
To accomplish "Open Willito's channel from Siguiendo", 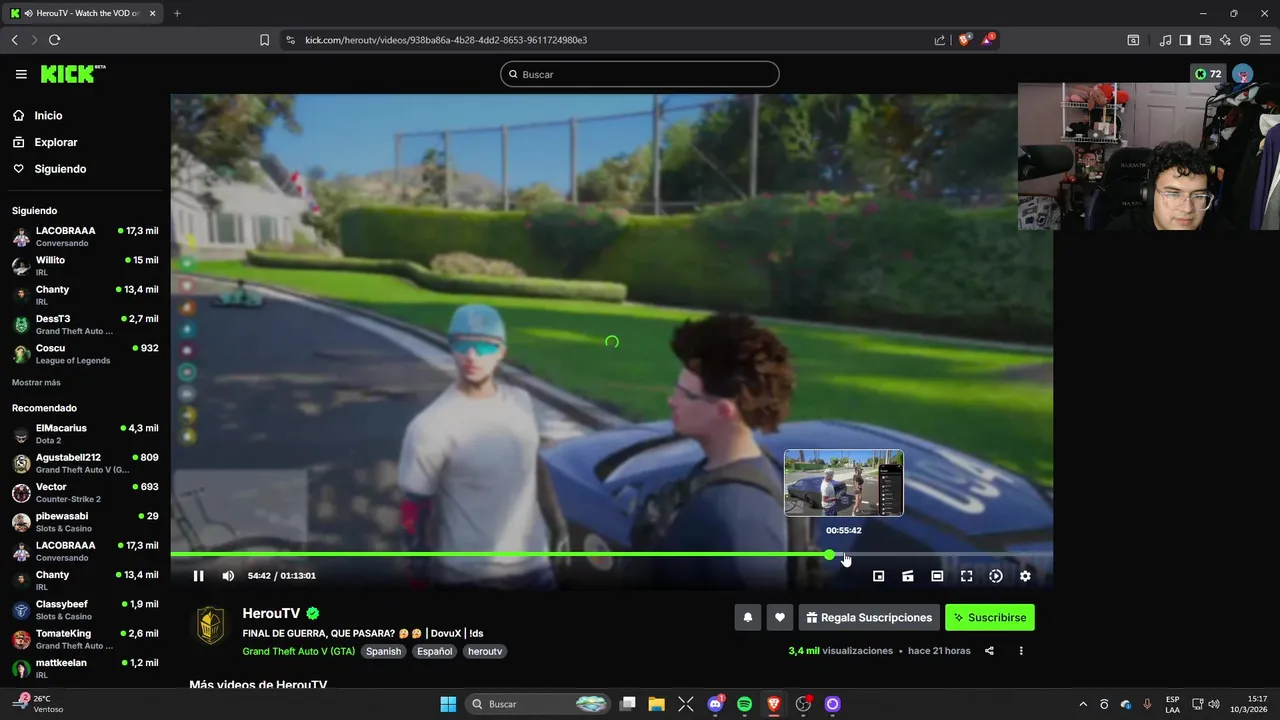I will [x=85, y=266].
